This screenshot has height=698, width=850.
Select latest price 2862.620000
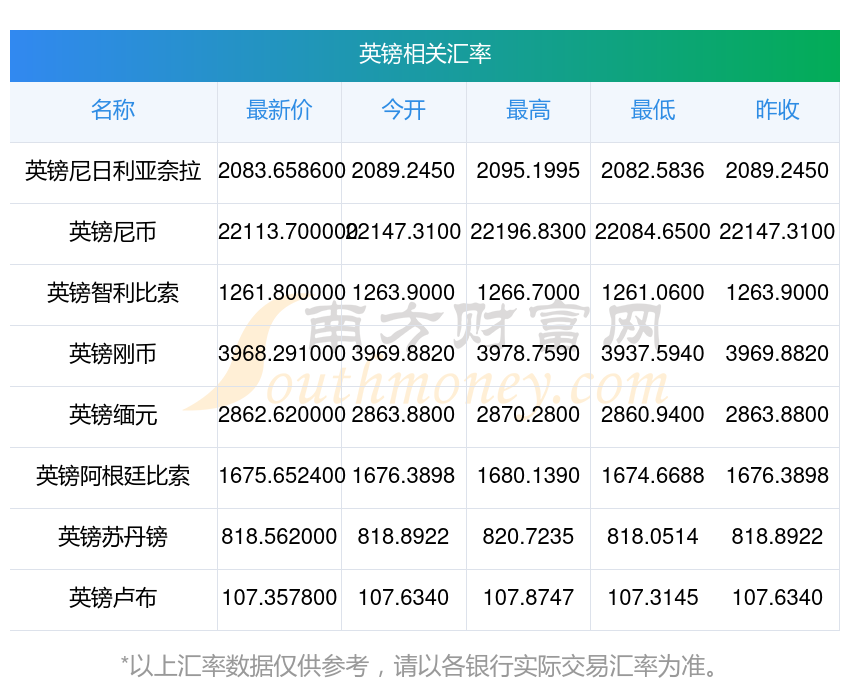point(281,415)
